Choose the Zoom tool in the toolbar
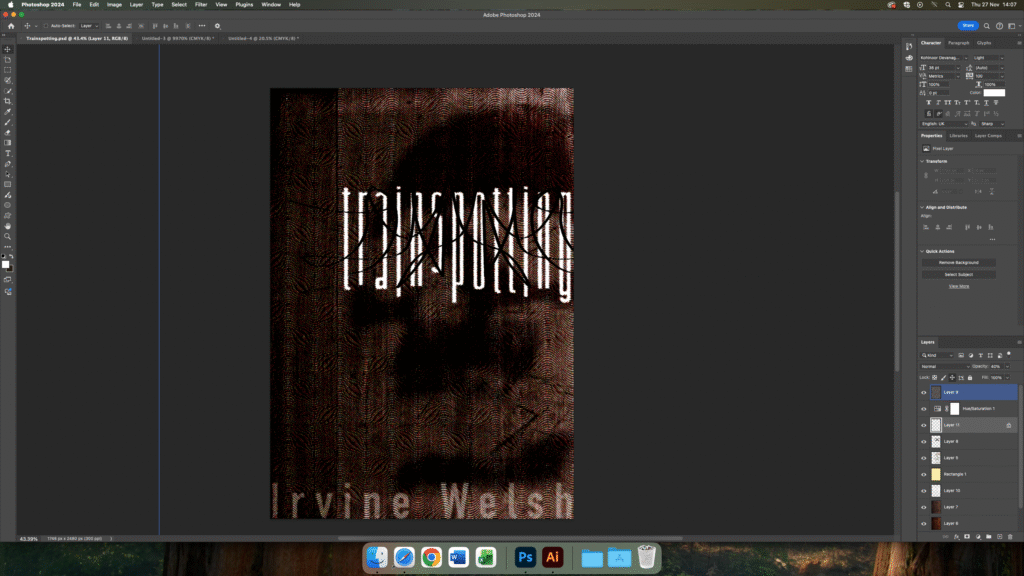Screen dimensions: 1024x576 point(8,236)
